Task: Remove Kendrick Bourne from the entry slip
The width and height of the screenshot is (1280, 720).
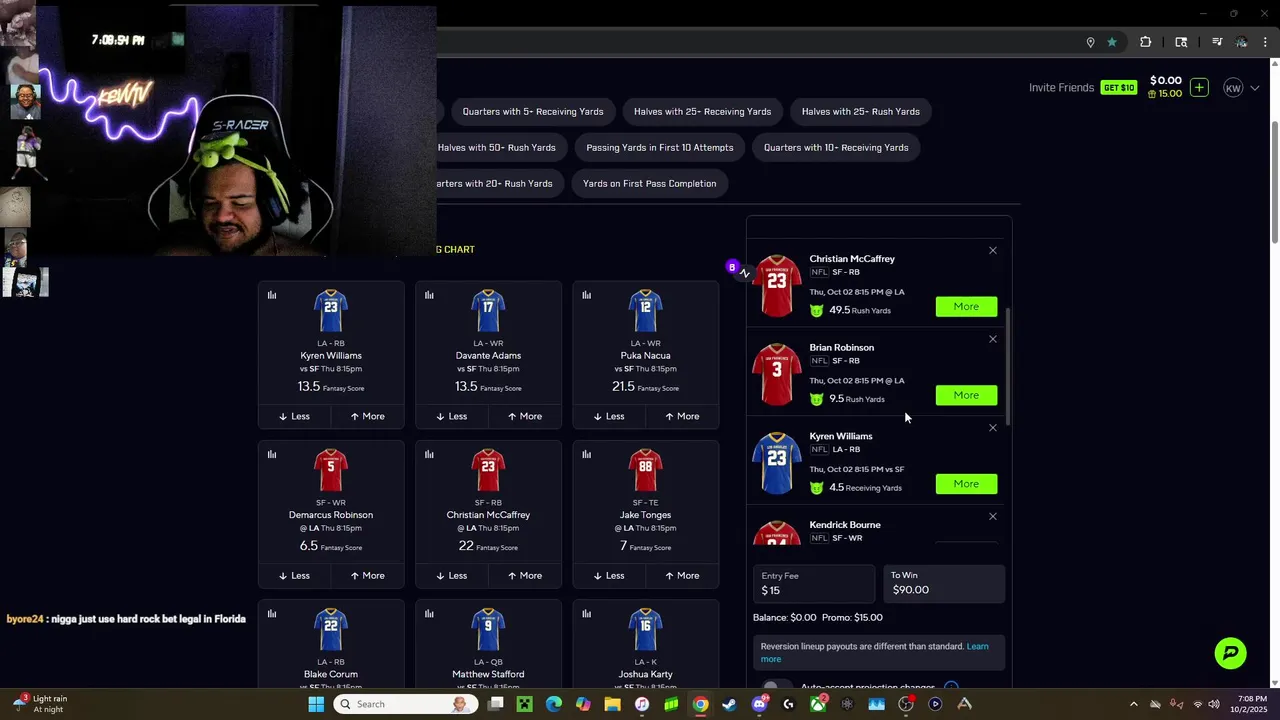Action: click(x=993, y=516)
